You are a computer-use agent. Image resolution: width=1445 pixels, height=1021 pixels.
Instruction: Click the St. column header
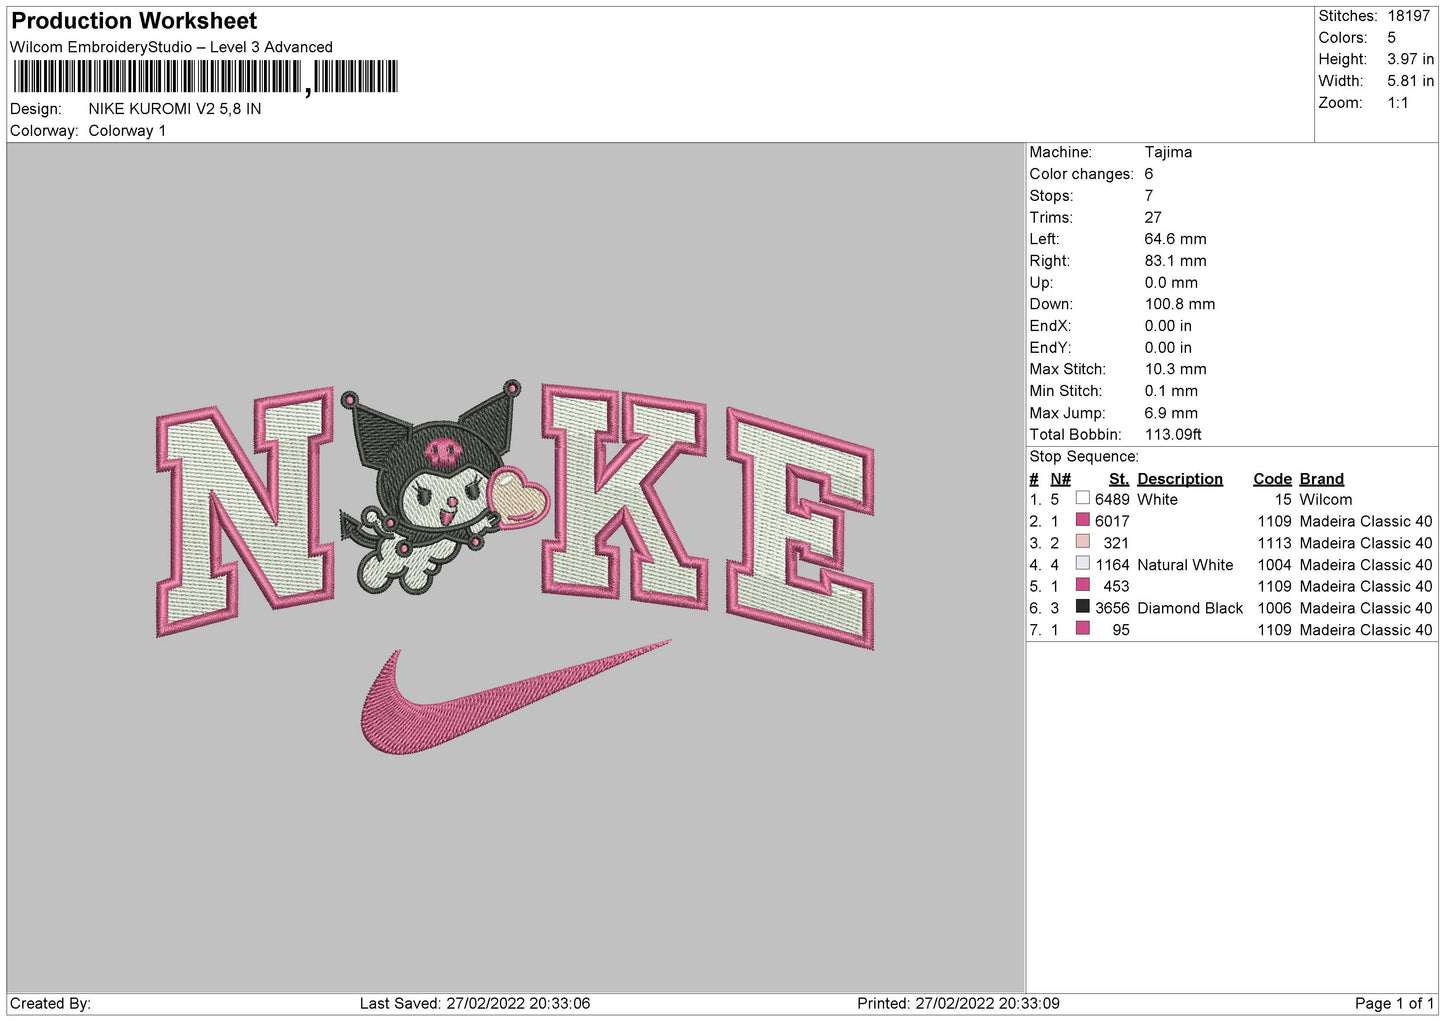point(1118,479)
